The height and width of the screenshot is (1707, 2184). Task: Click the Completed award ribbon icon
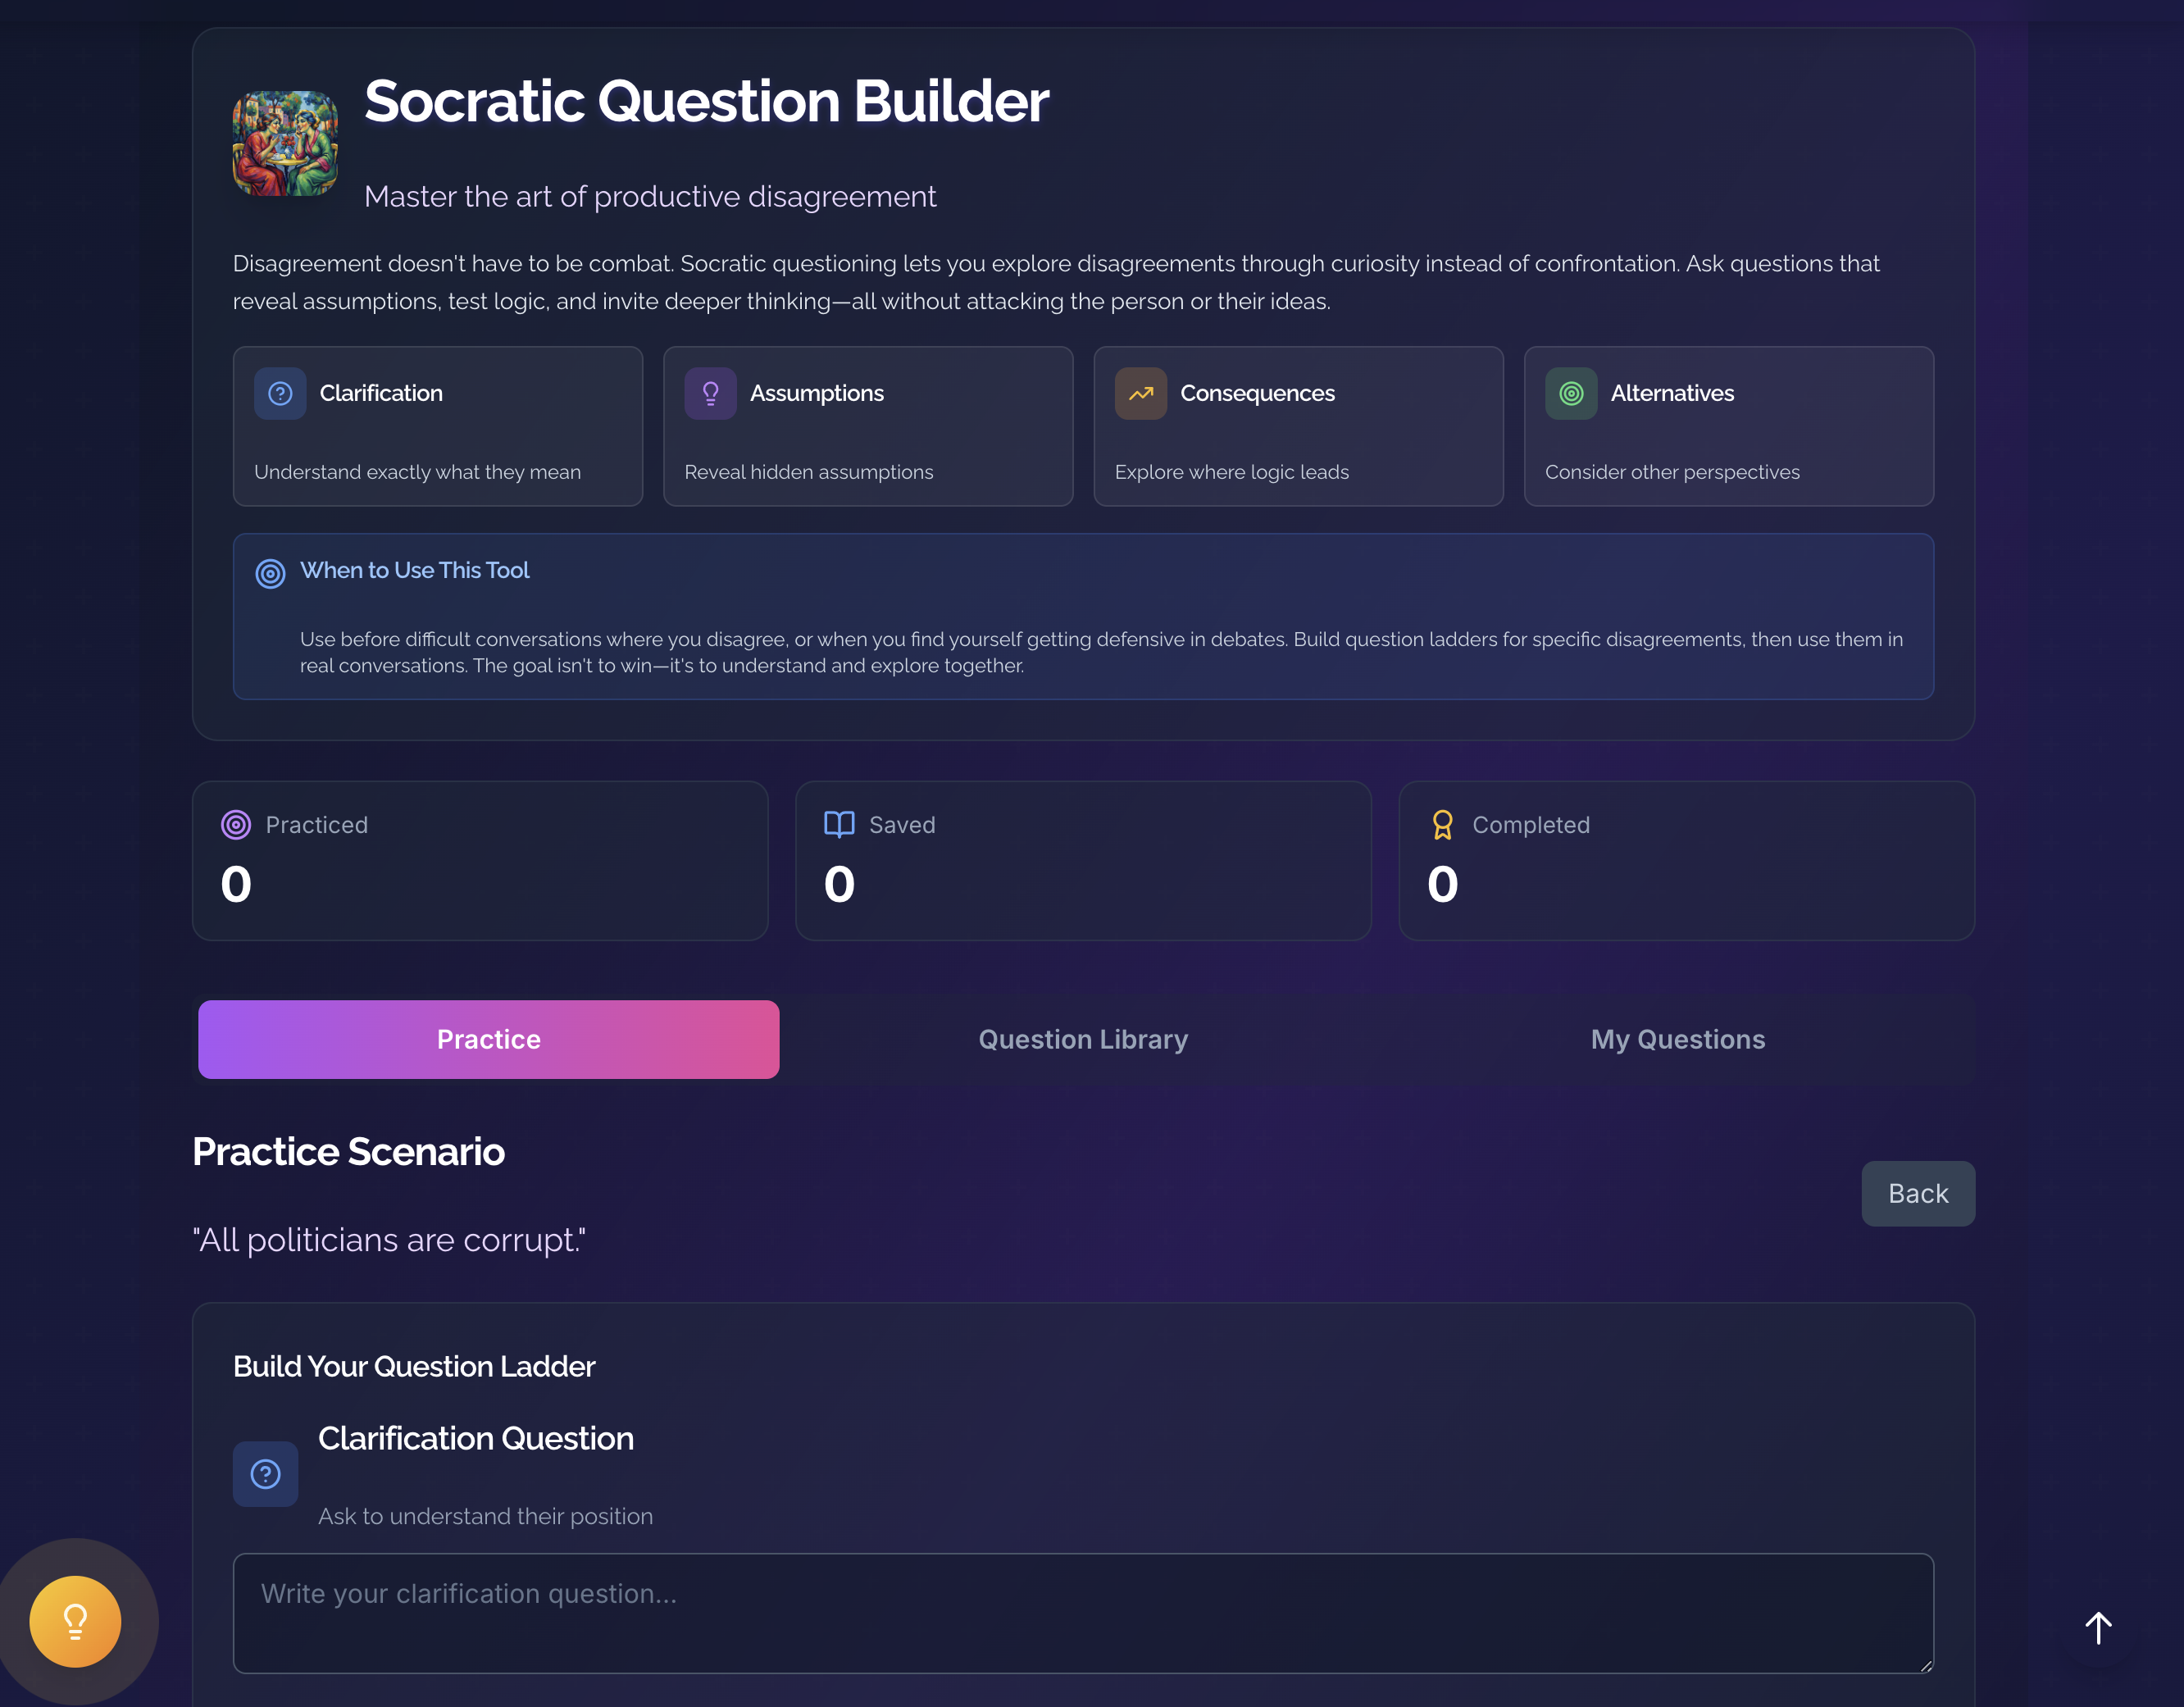(x=1442, y=824)
